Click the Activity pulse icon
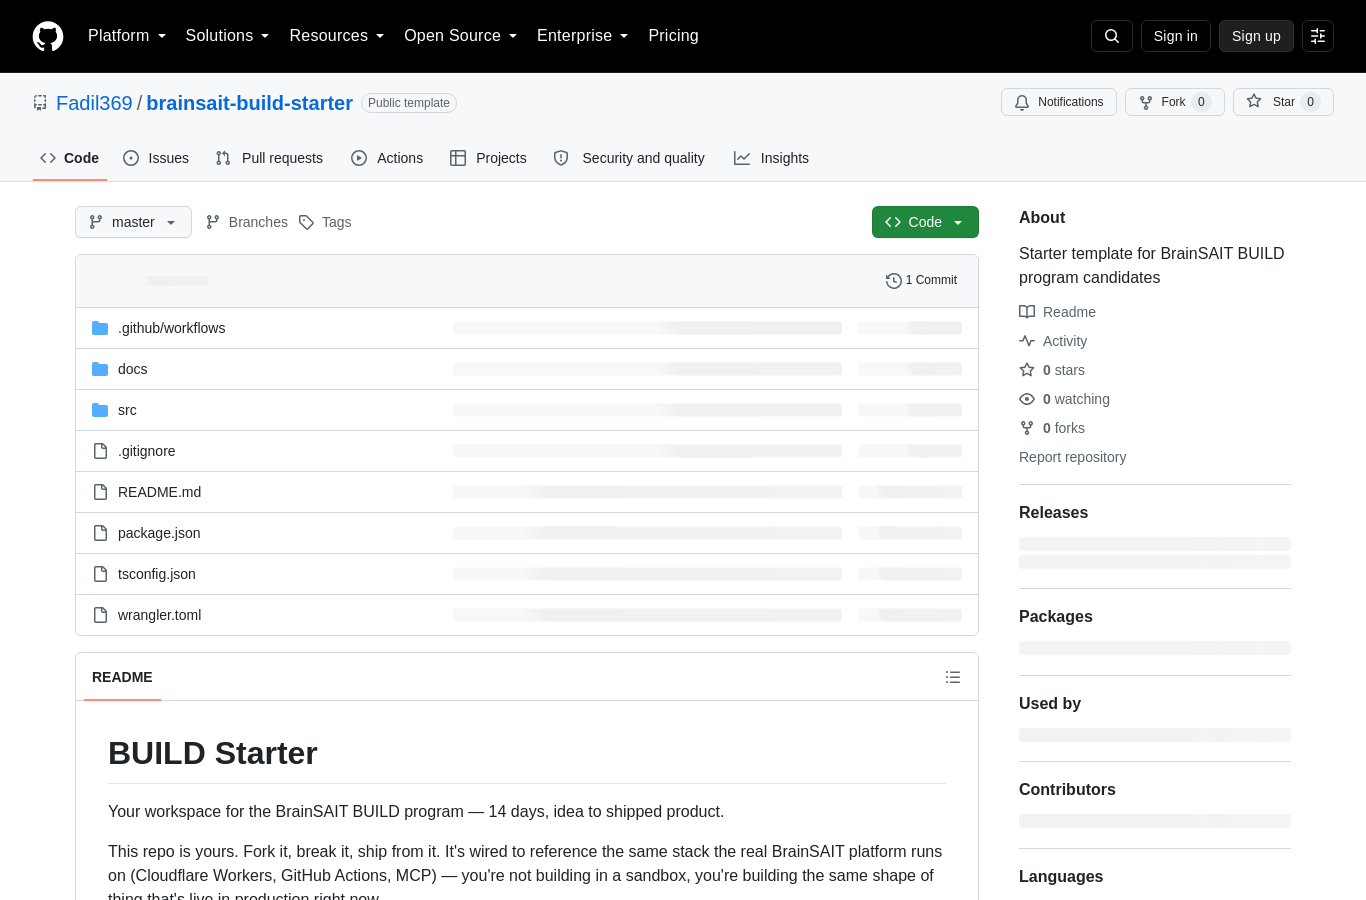Viewport: 1366px width, 900px height. click(1027, 341)
